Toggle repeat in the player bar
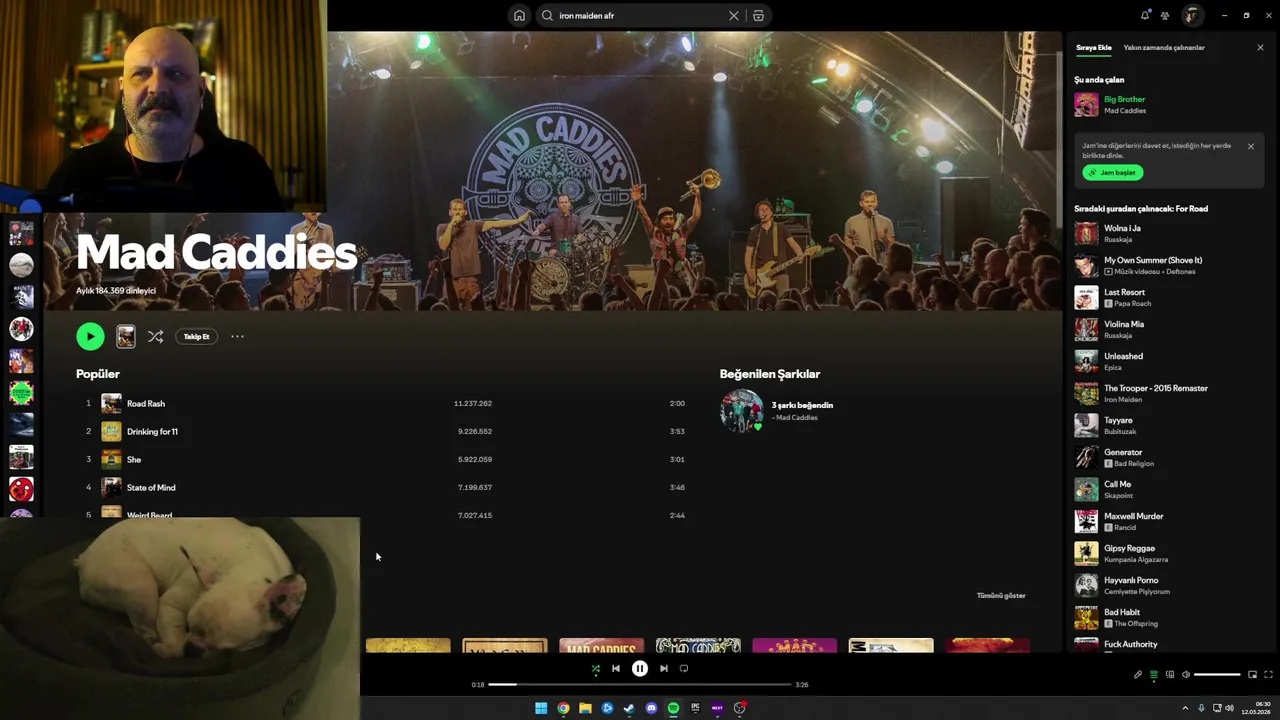The width and height of the screenshot is (1280, 720). (x=684, y=668)
